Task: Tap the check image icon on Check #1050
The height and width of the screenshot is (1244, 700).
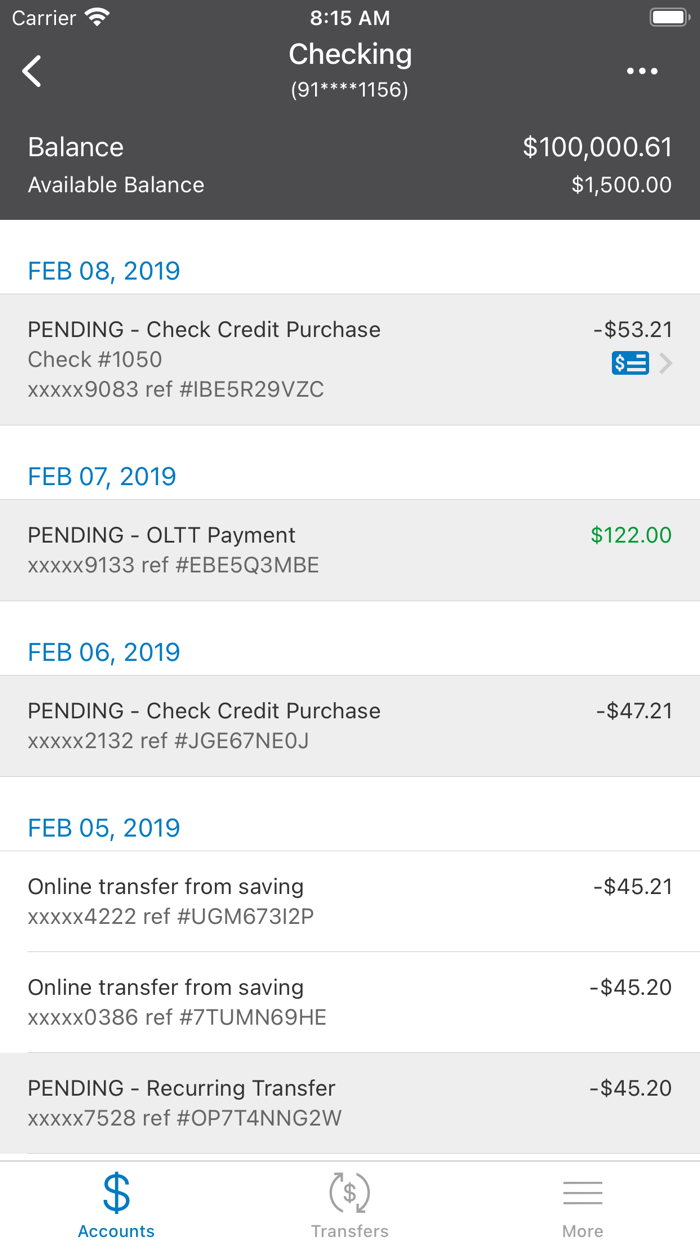Action: coord(630,363)
